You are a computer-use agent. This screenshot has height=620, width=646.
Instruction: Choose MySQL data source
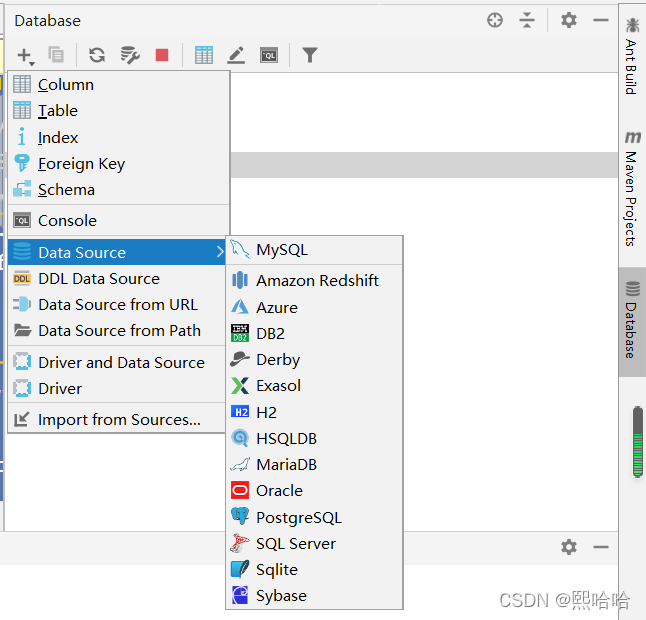314,250
